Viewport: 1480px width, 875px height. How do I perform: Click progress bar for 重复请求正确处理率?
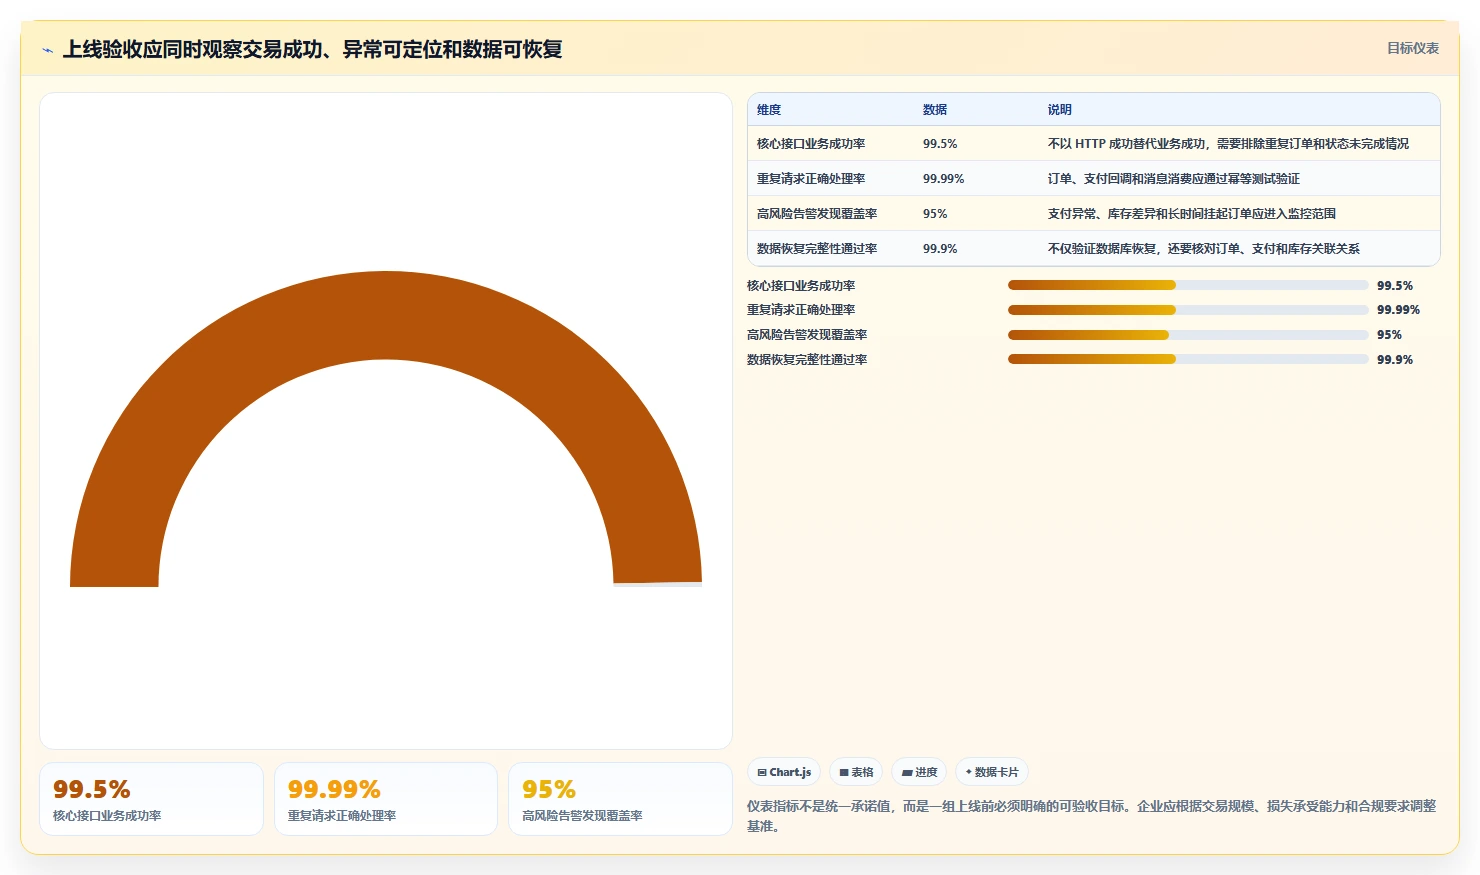click(1188, 310)
